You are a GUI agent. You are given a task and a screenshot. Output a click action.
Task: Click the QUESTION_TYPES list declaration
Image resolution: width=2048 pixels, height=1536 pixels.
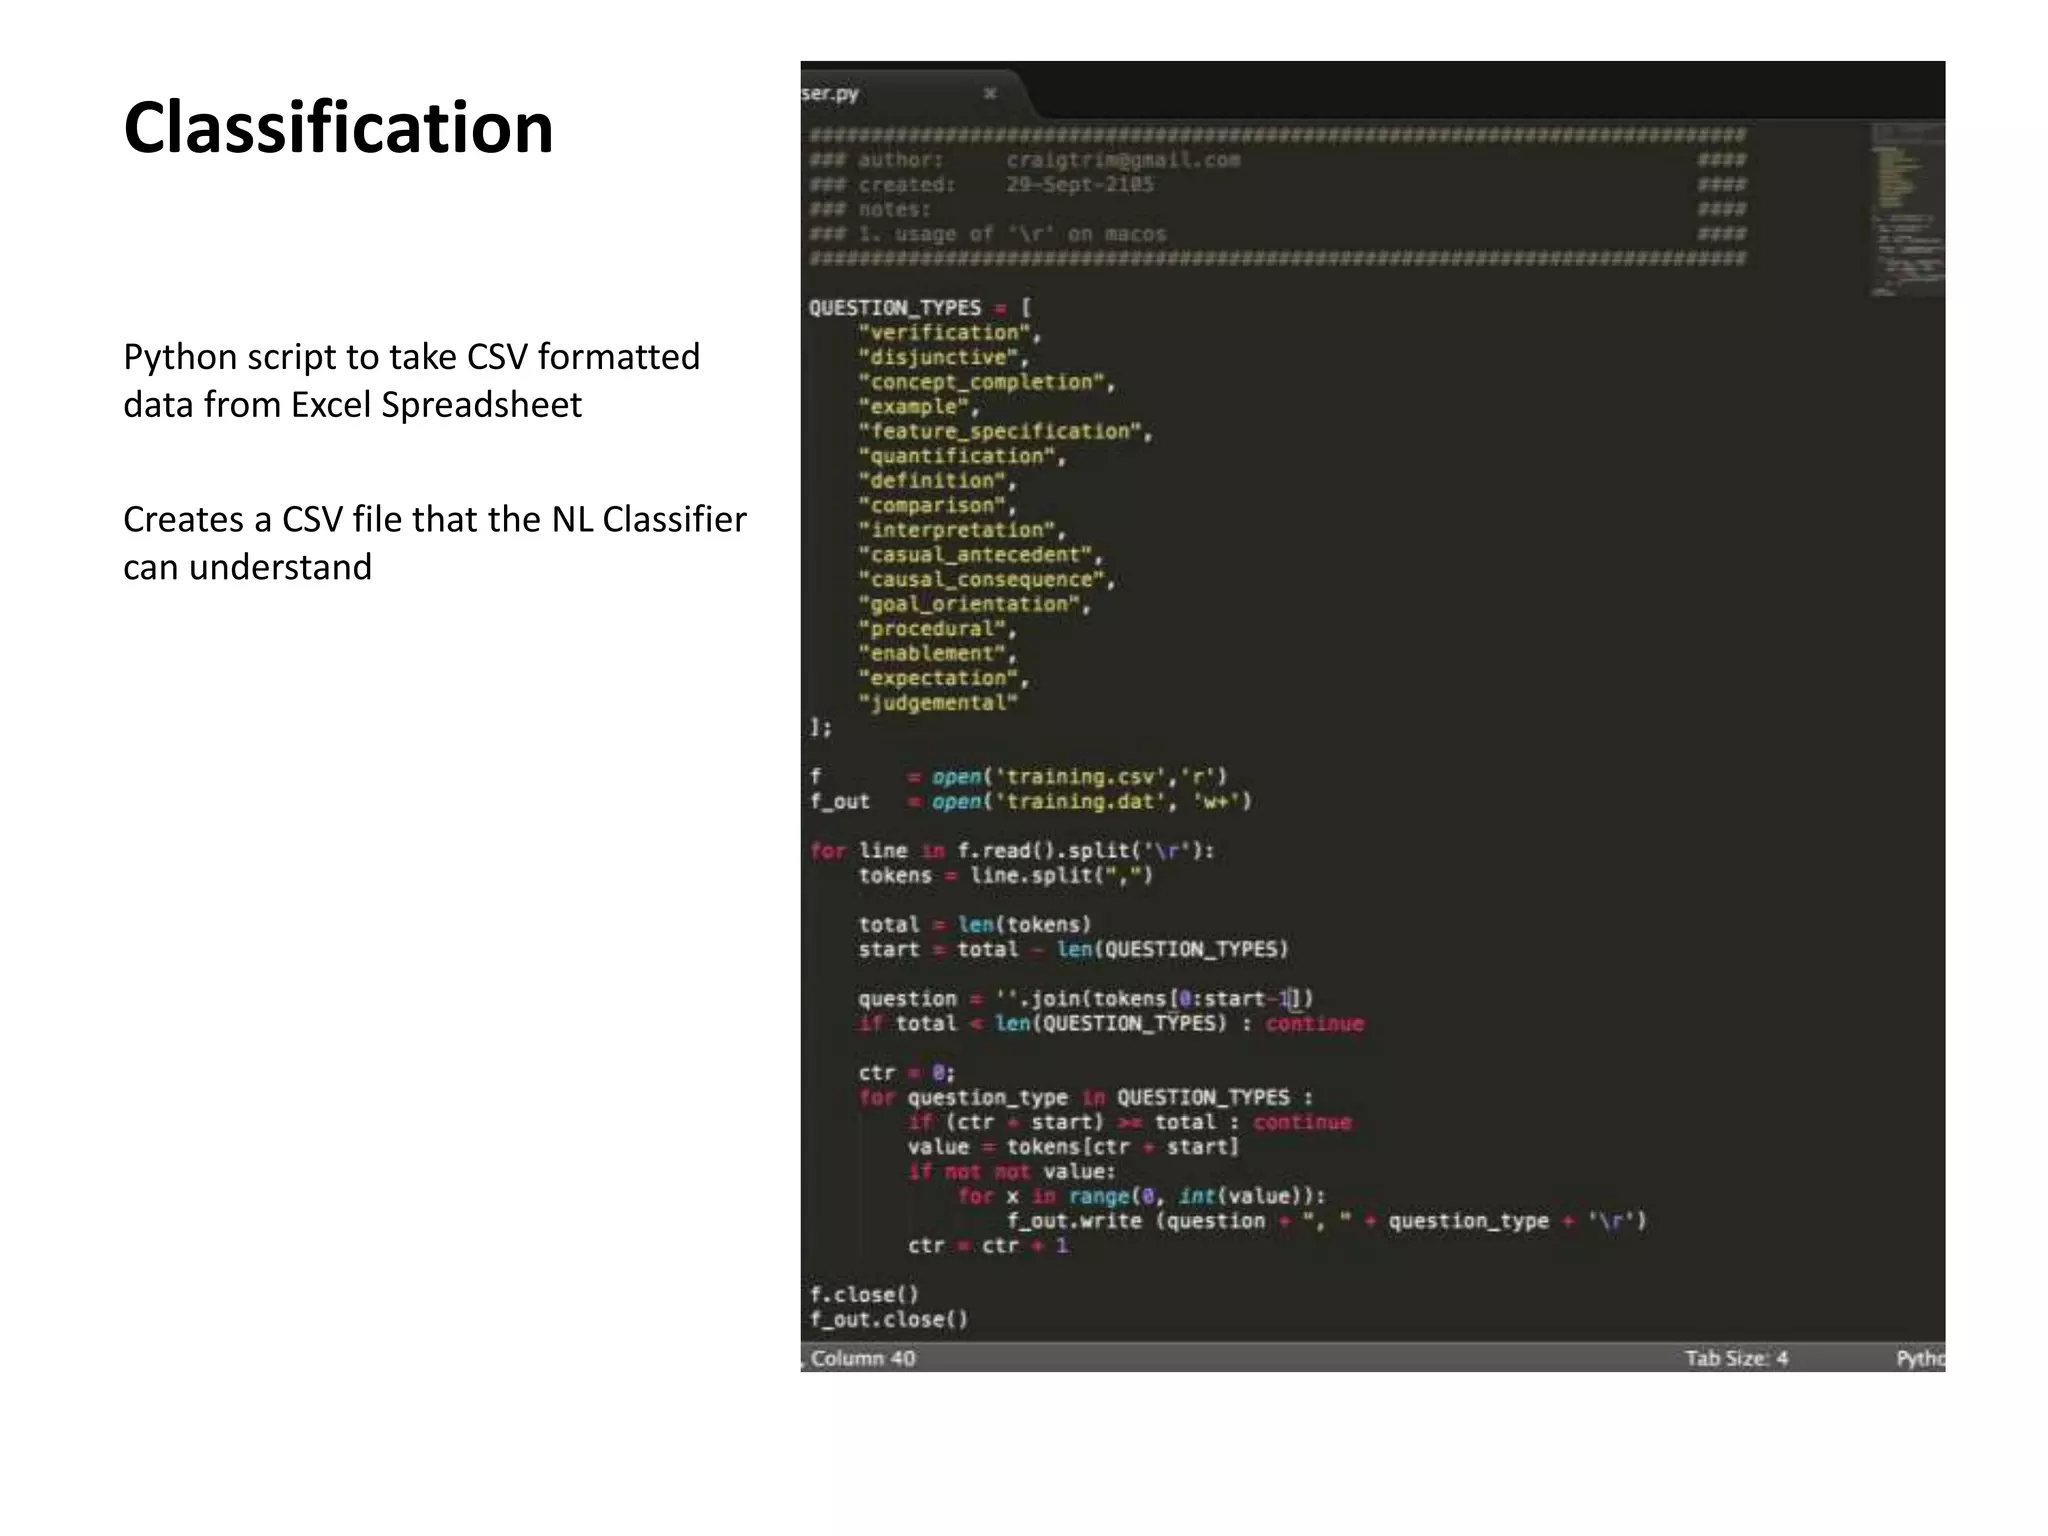tap(920, 308)
